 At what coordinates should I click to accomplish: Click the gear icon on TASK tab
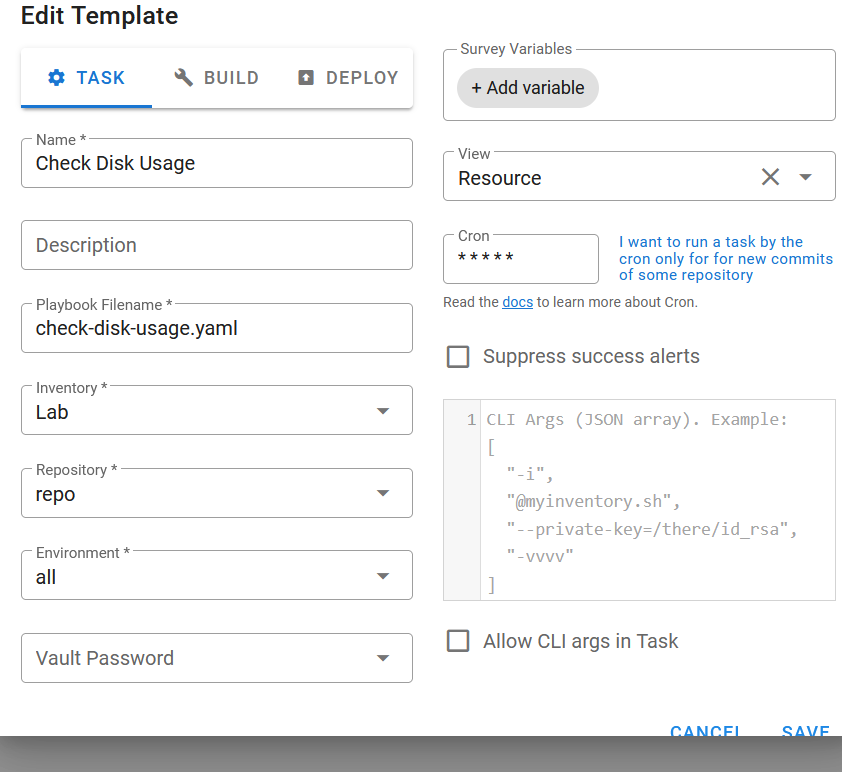[x=56, y=78]
